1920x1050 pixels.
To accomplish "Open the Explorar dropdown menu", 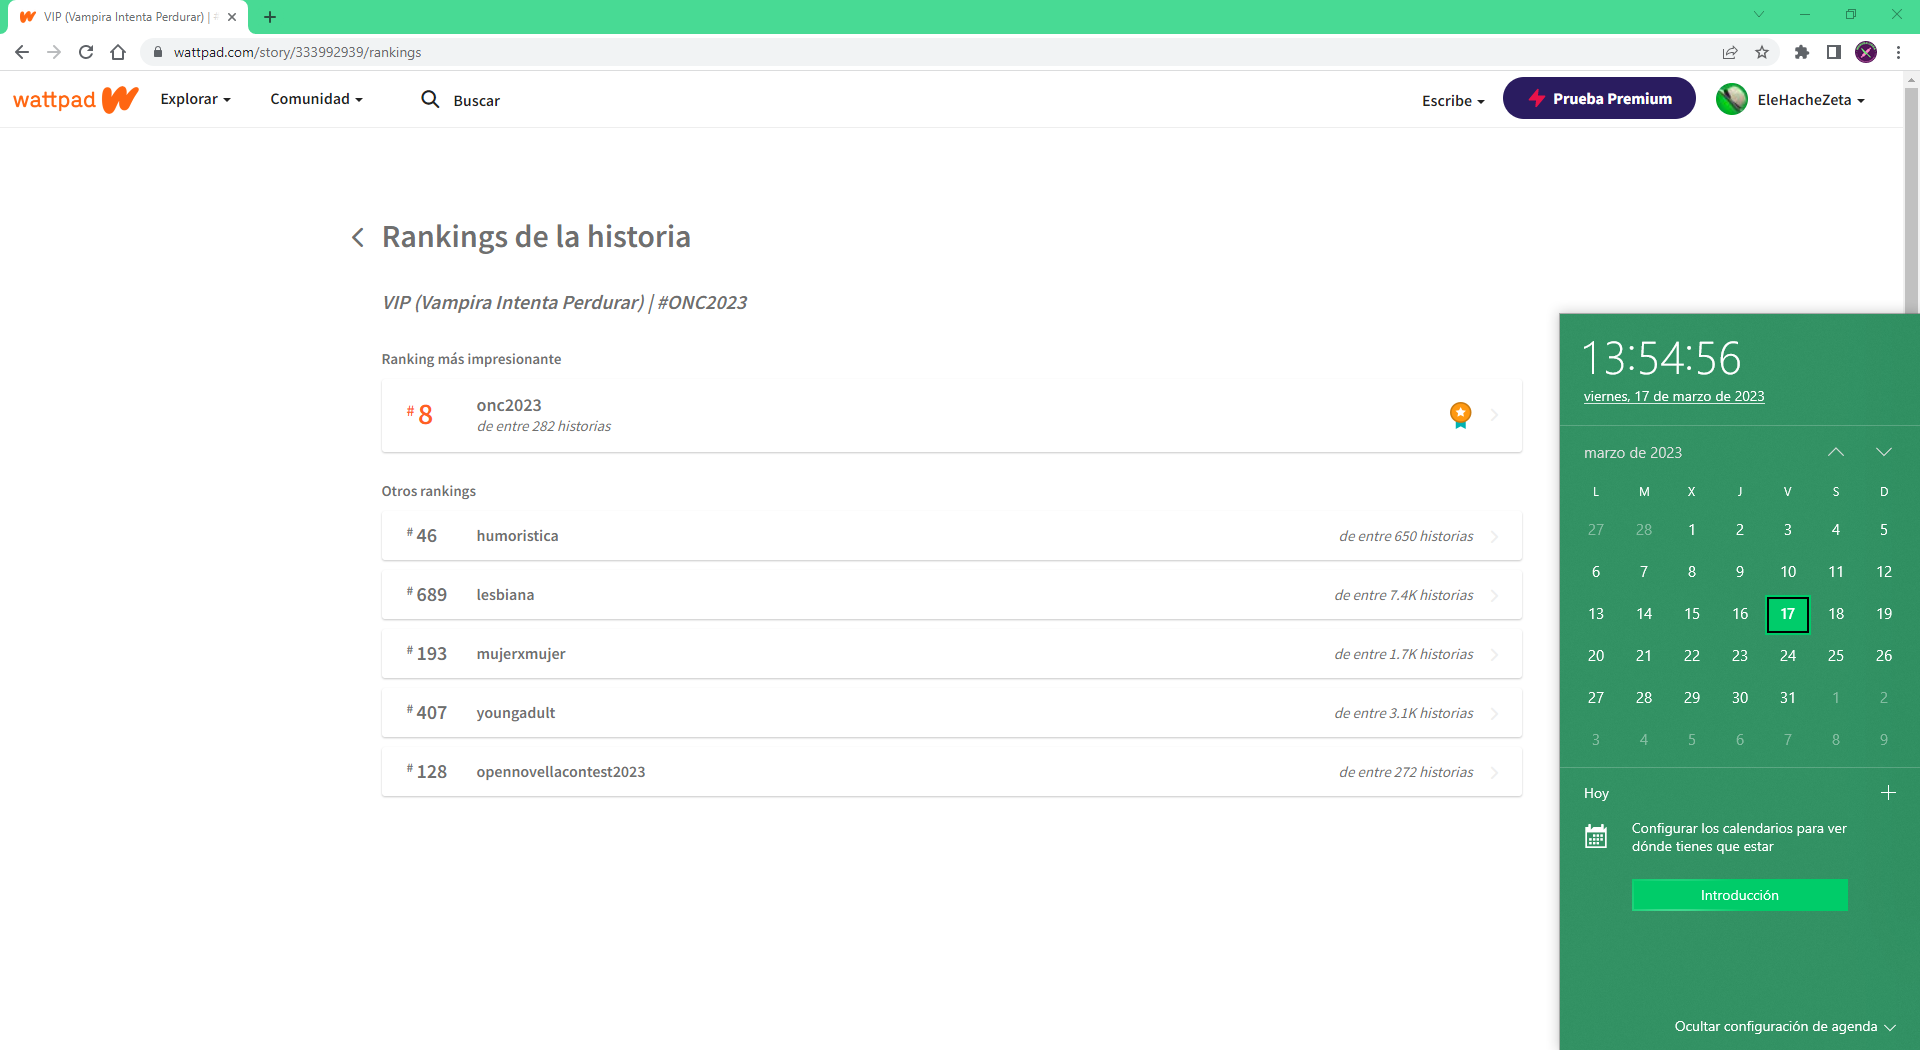I will coord(195,99).
